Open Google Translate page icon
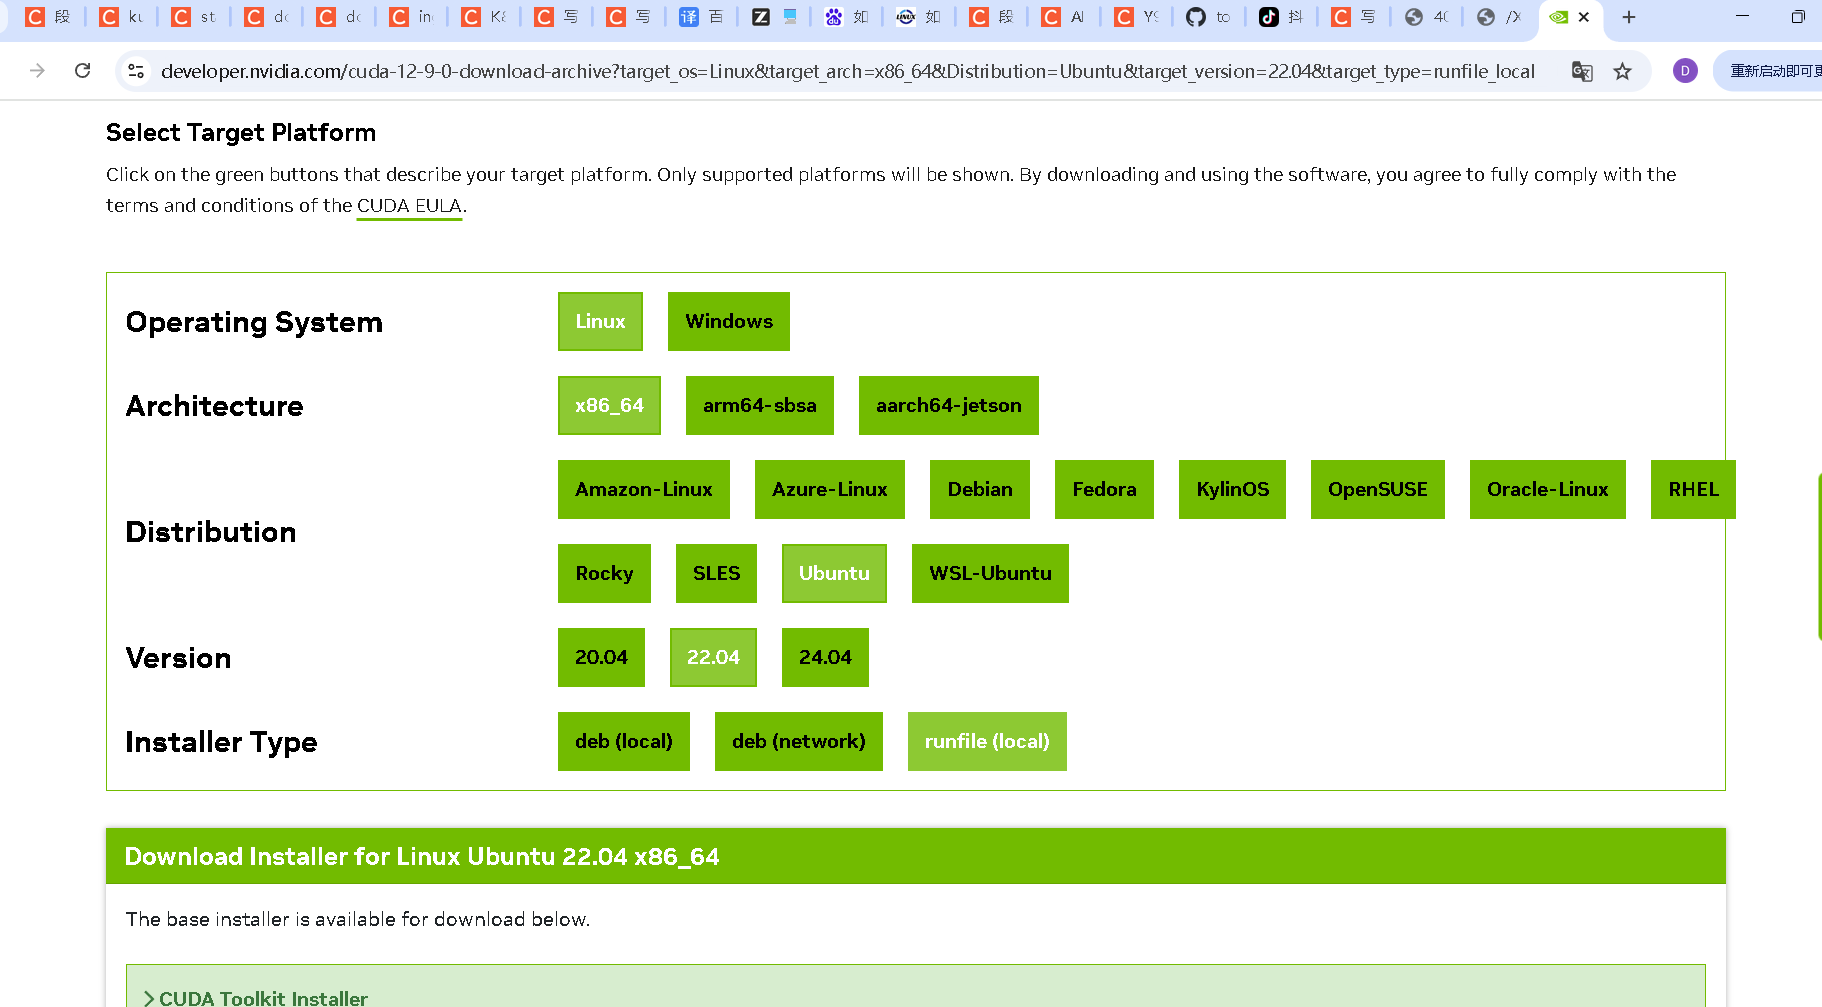Image resolution: width=1822 pixels, height=1007 pixels. 1582,71
